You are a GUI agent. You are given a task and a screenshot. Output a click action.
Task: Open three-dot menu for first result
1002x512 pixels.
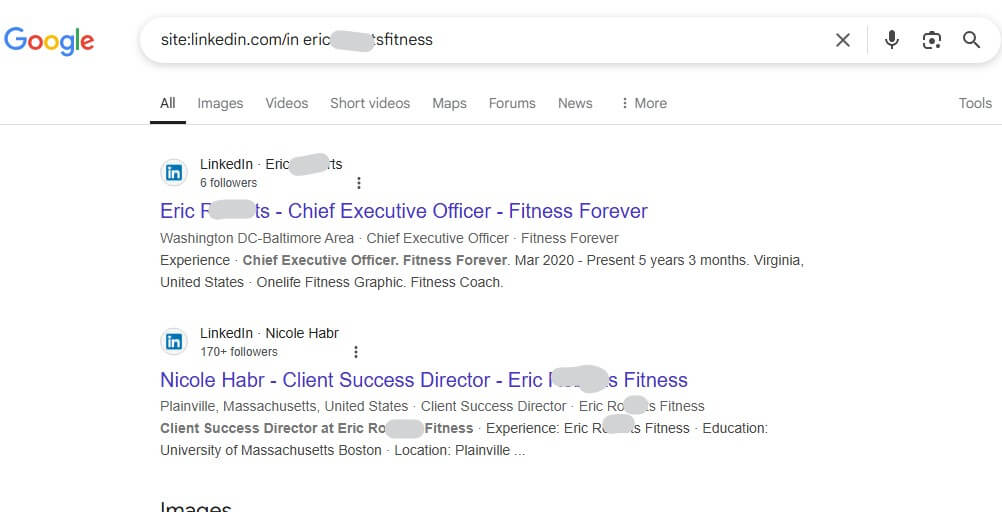click(358, 183)
